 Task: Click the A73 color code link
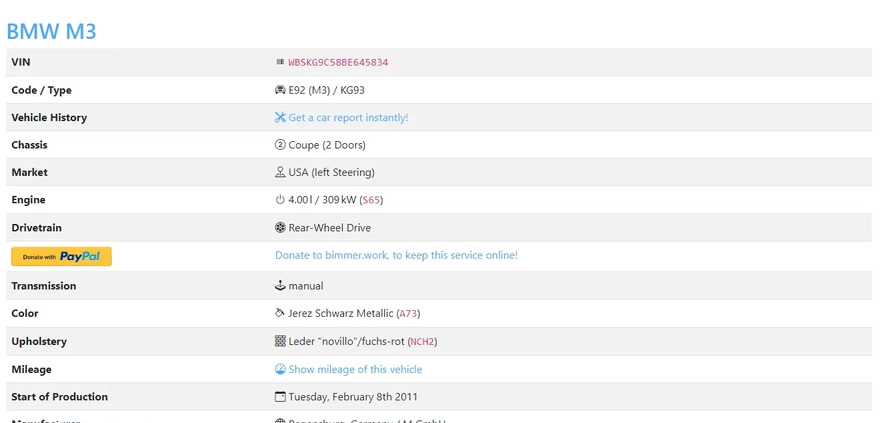click(x=408, y=313)
